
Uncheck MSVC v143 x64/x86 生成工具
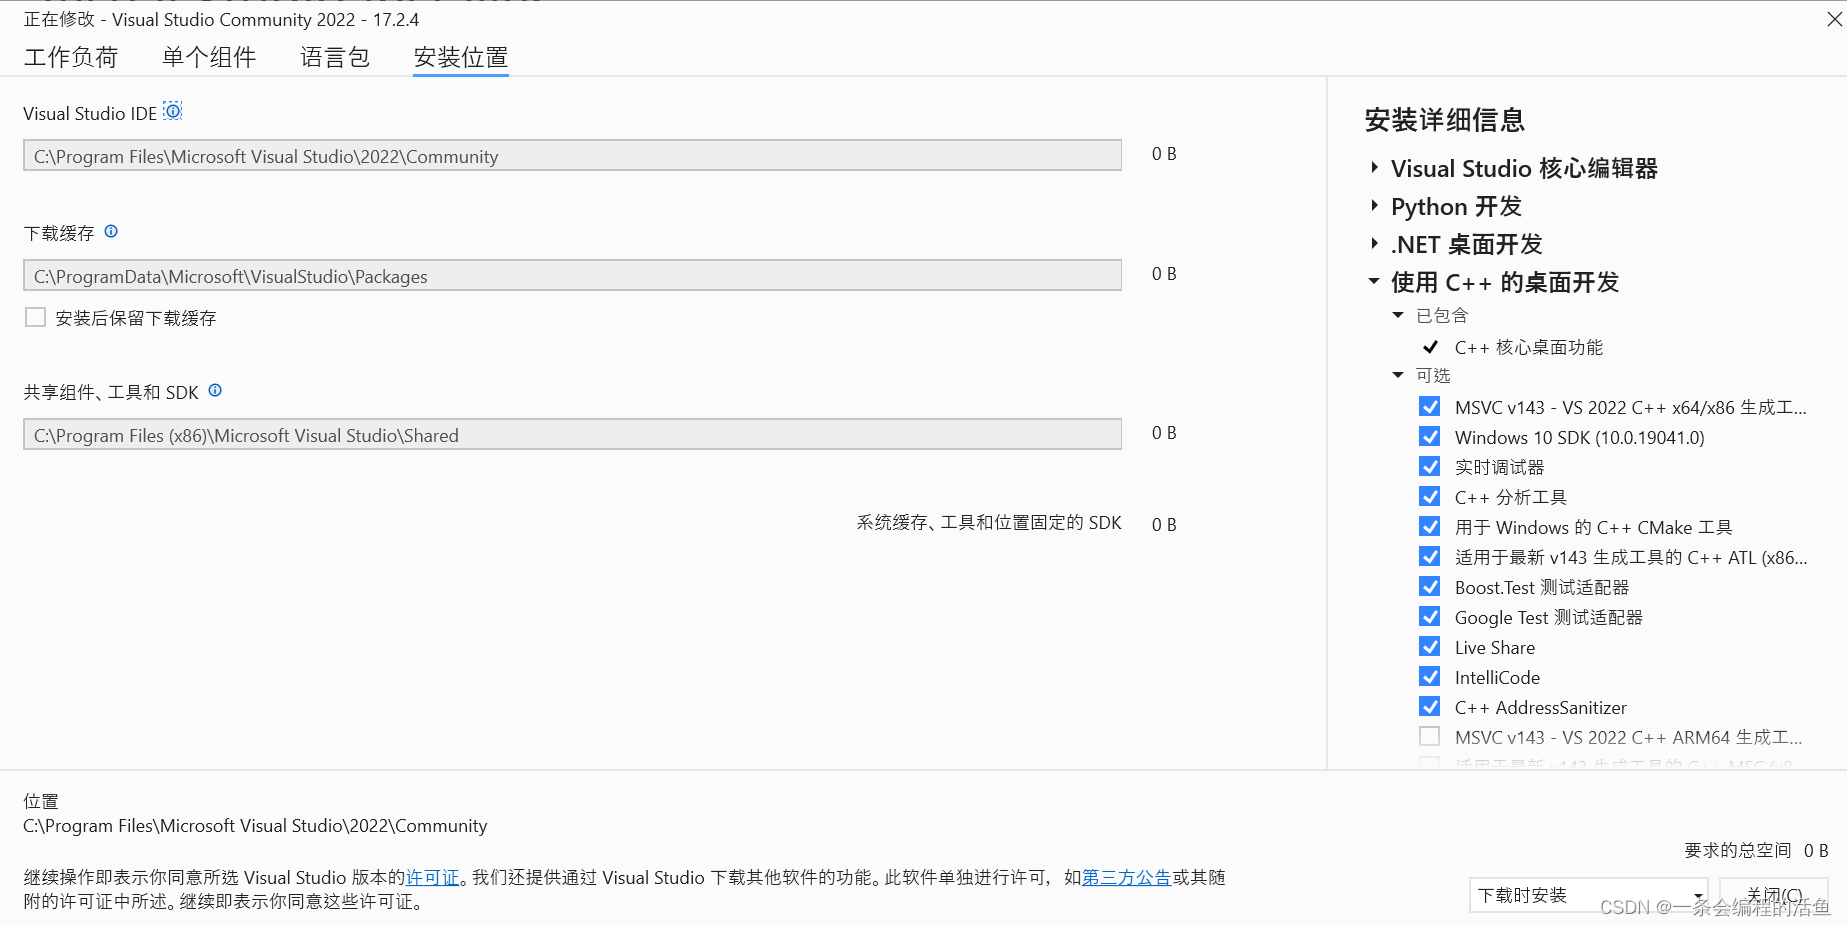(x=1430, y=407)
